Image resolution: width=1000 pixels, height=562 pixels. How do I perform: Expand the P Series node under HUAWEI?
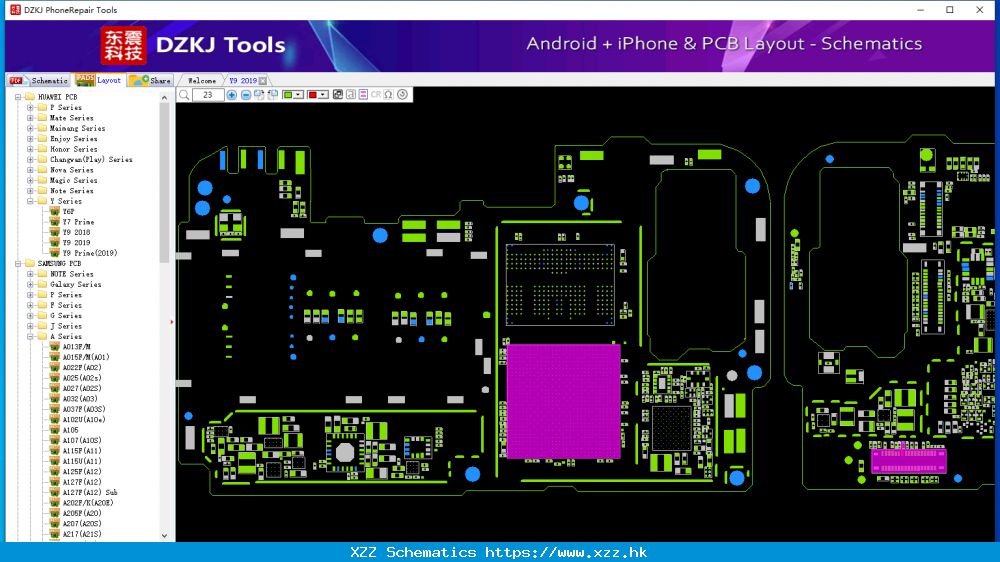coord(30,107)
